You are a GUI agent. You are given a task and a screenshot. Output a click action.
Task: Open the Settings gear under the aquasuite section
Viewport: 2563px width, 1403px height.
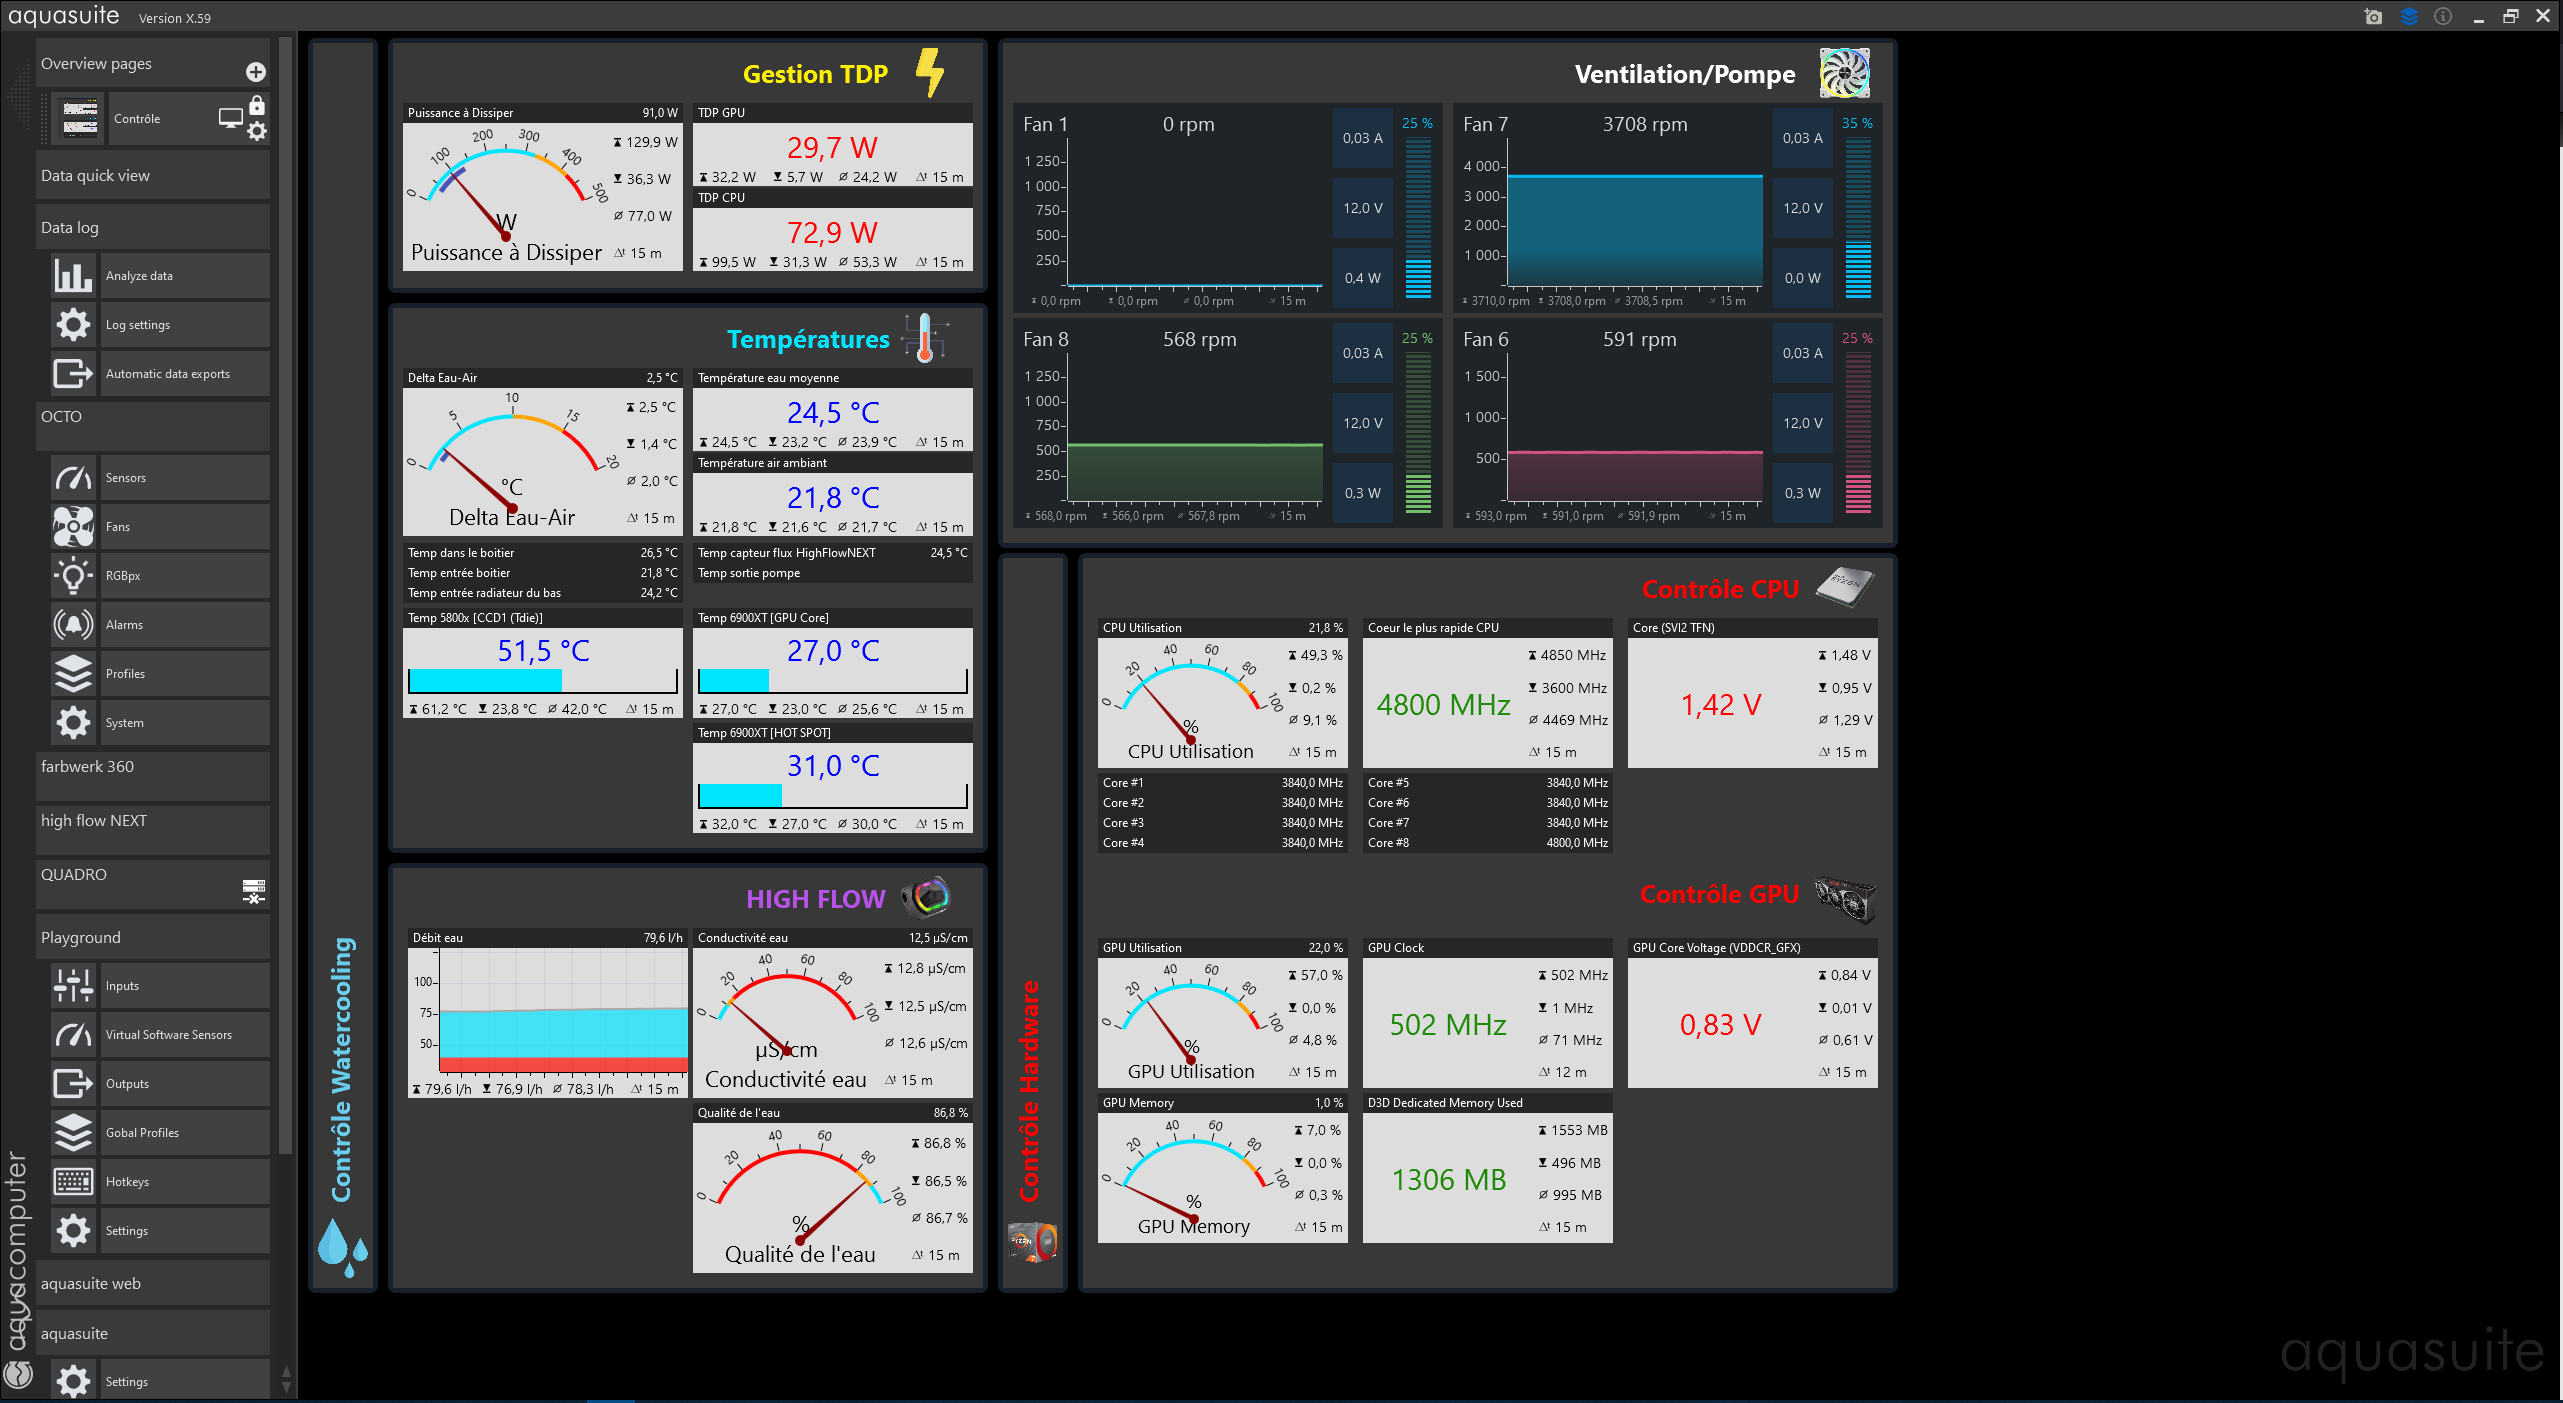pos(73,1381)
